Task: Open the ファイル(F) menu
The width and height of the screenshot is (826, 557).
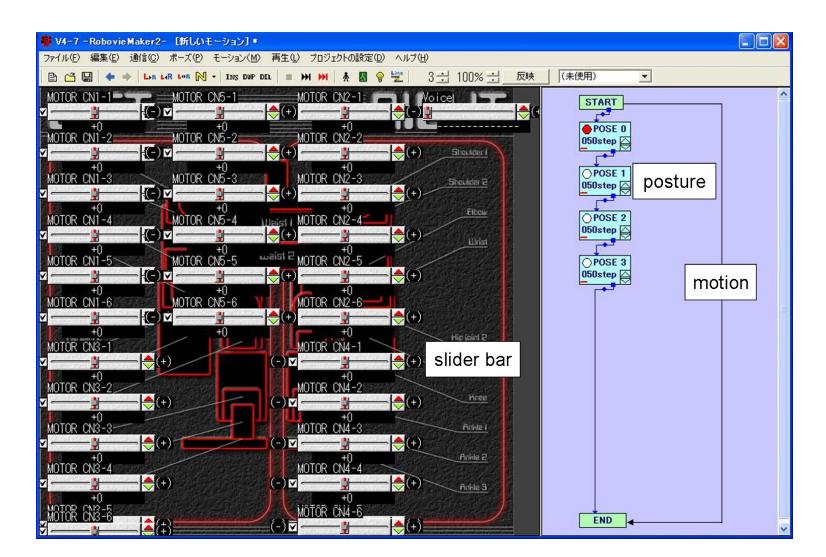Action: point(61,58)
